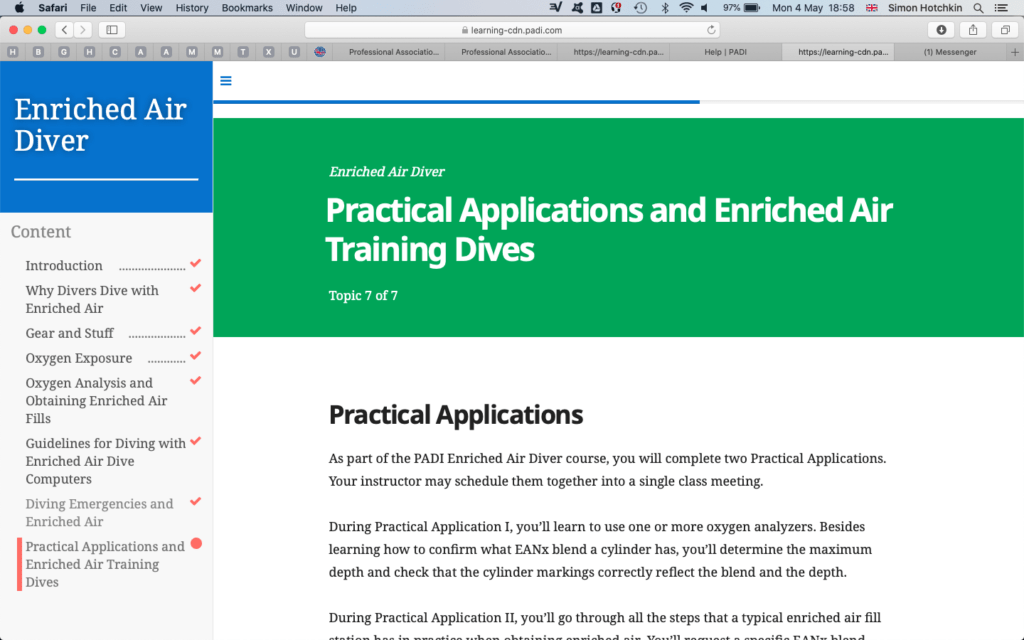Click the learning-cdn.padi.com address bar

pos(511,30)
